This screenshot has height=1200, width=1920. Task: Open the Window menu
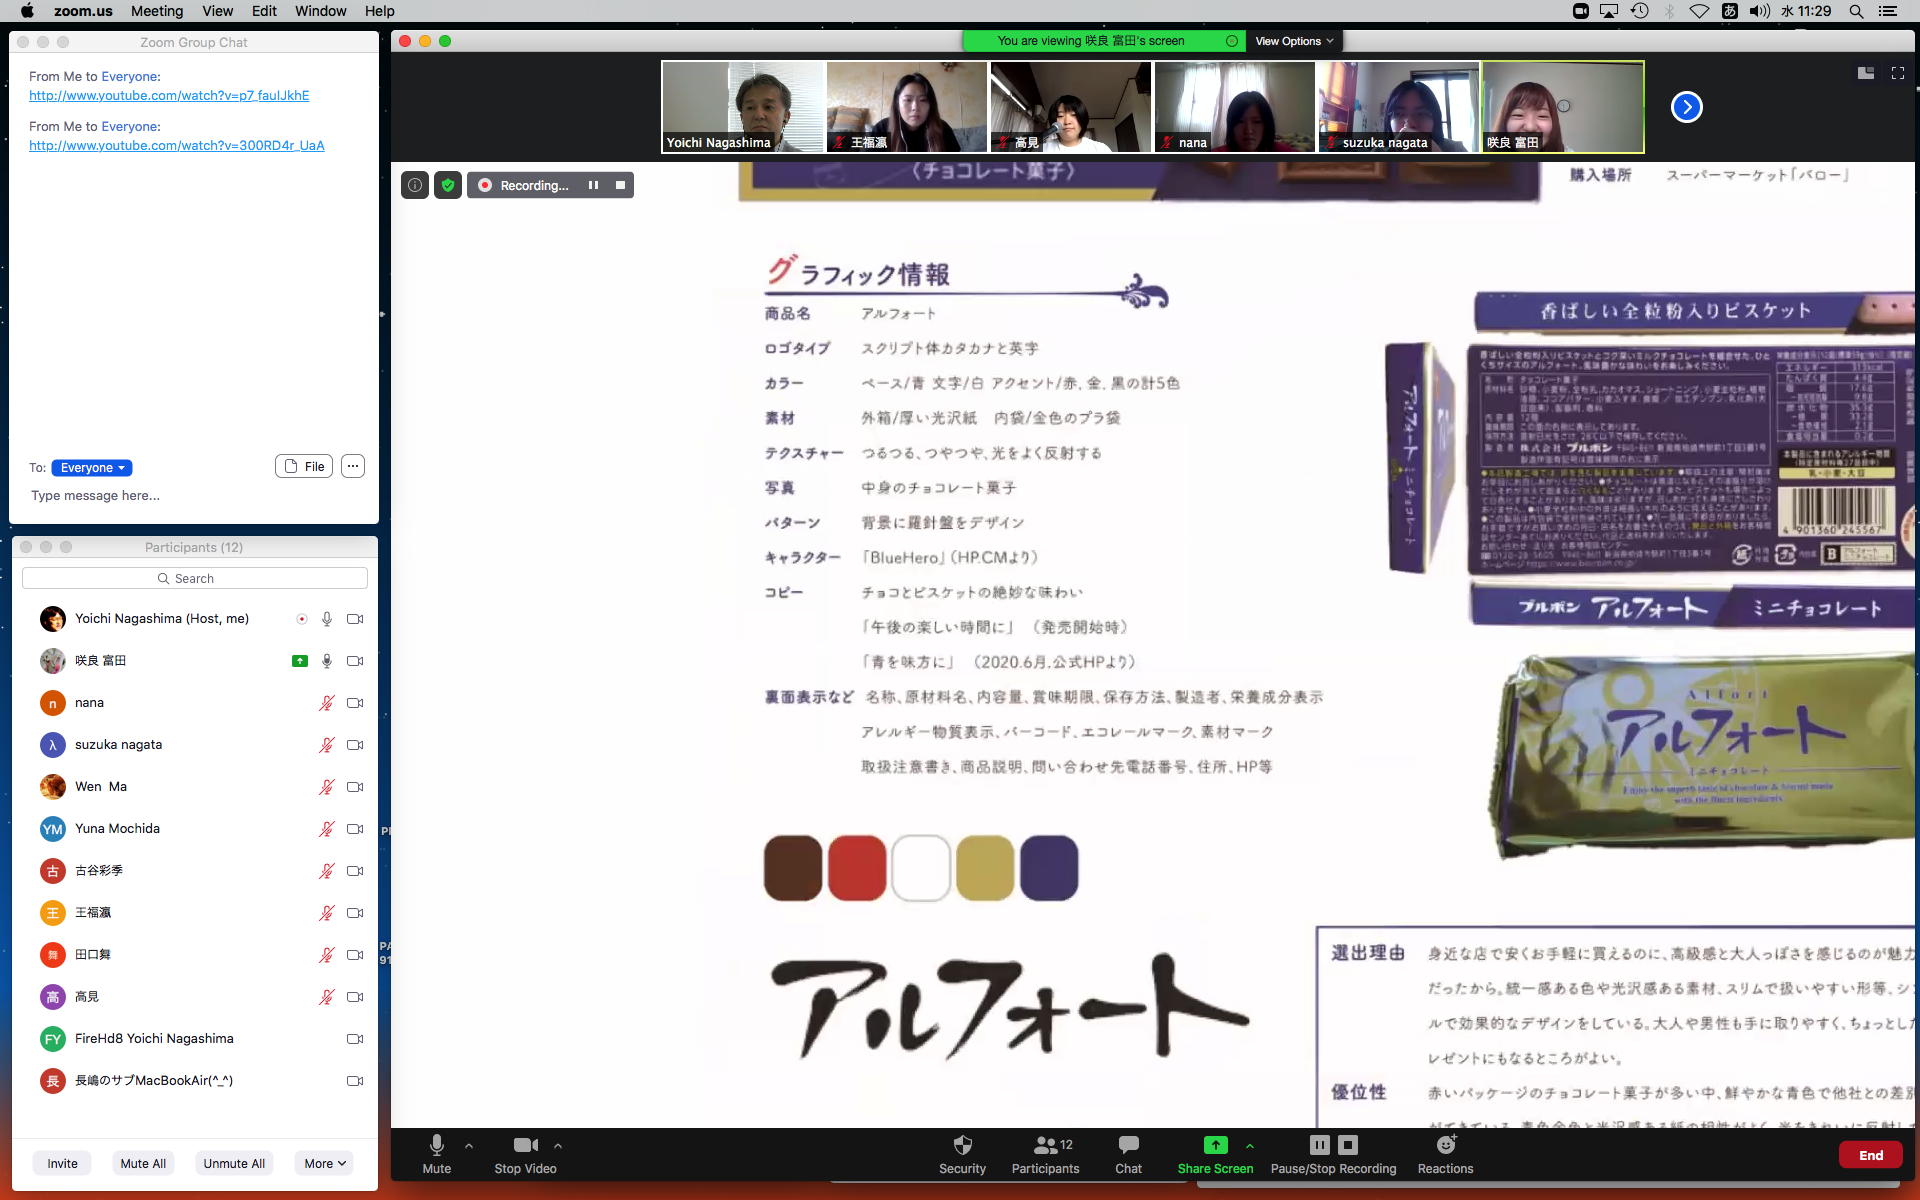click(320, 11)
